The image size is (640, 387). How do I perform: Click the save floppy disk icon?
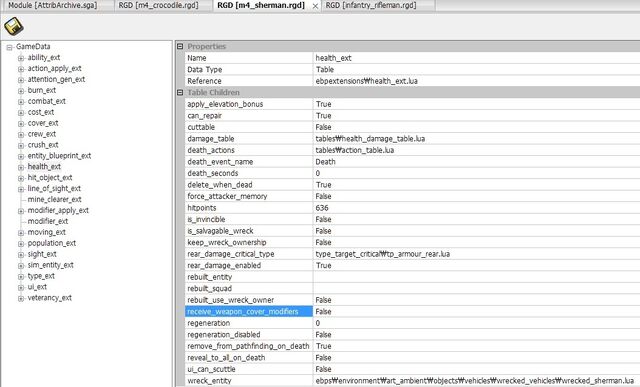point(14,26)
